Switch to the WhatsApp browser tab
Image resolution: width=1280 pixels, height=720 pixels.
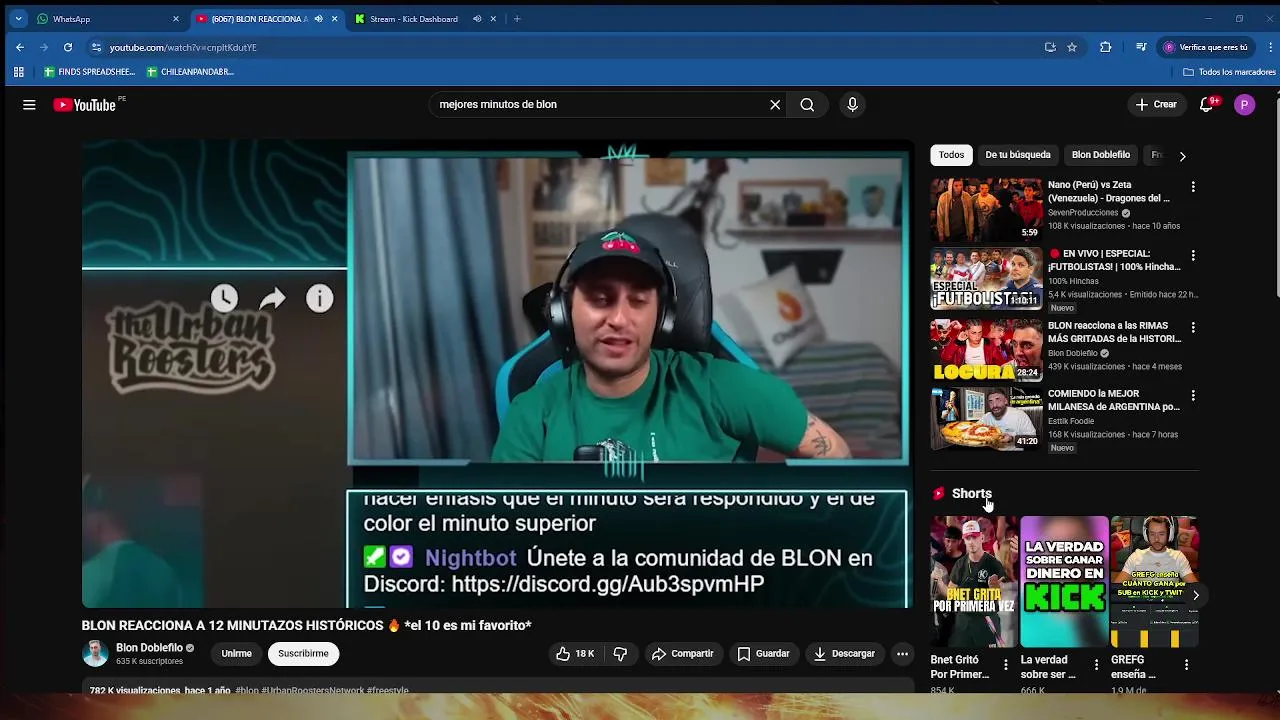click(108, 19)
